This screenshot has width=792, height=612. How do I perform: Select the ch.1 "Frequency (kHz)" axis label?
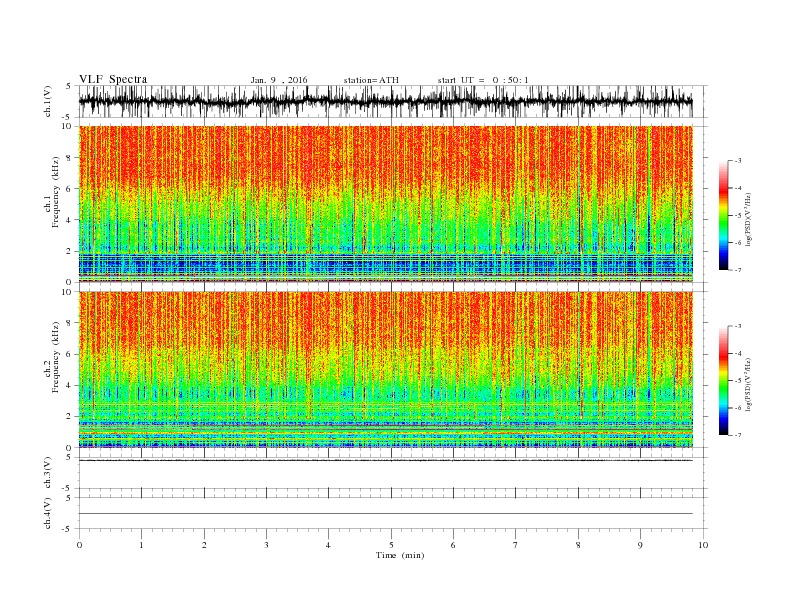click(56, 192)
